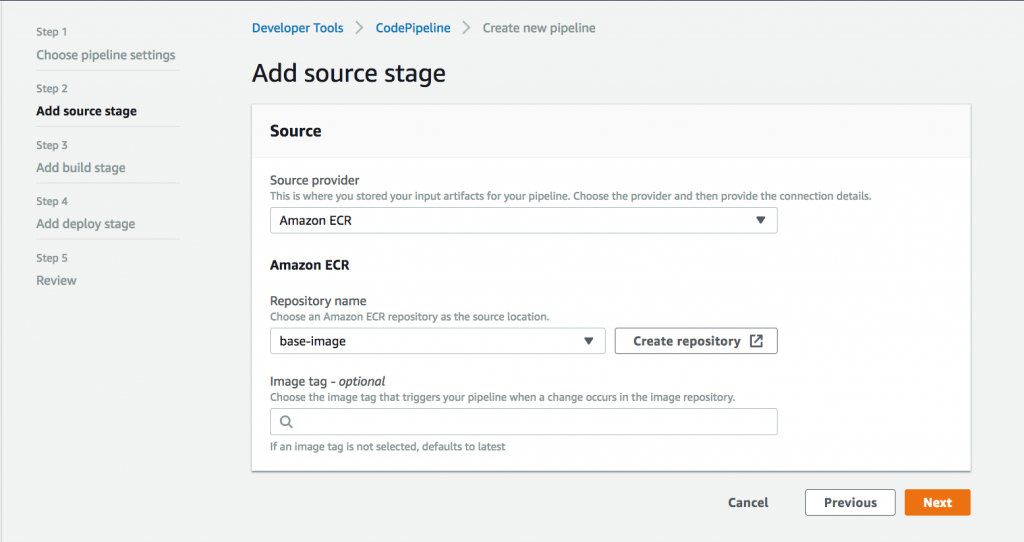Click the Source provider dropdown arrow
The image size is (1024, 542).
click(x=760, y=221)
